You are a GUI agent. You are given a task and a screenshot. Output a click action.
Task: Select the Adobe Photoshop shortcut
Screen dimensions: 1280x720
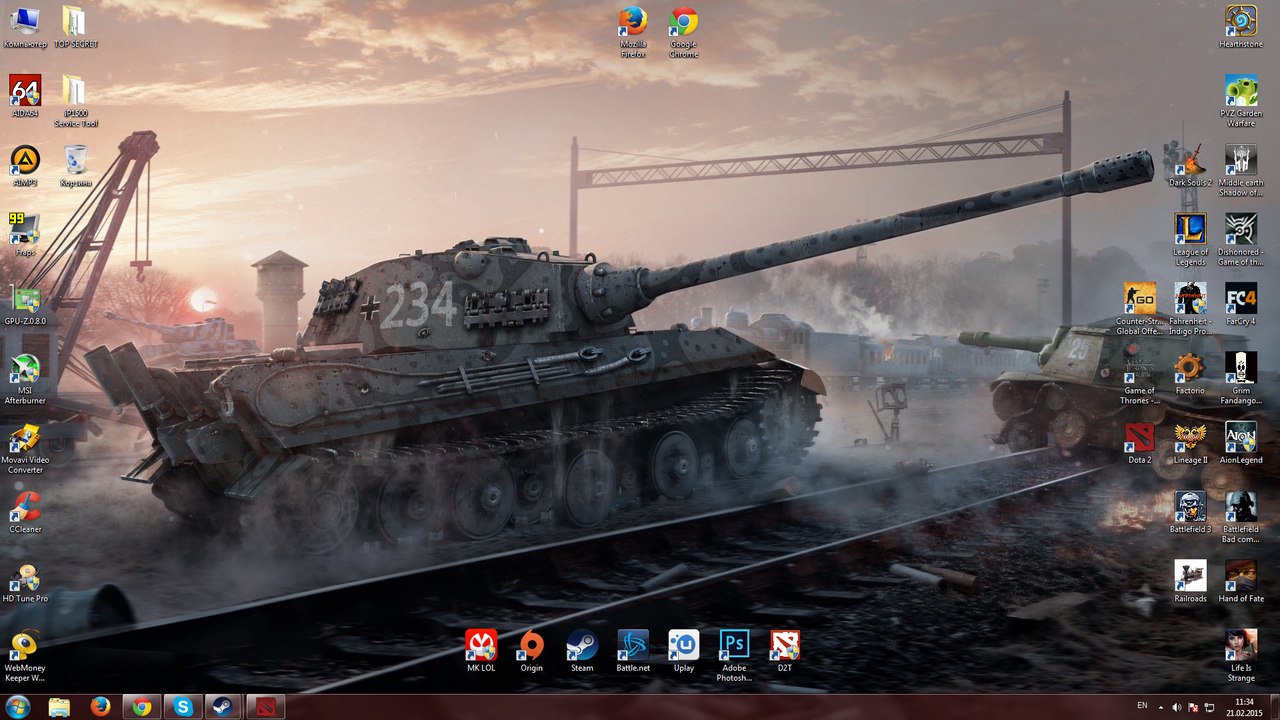pos(734,656)
